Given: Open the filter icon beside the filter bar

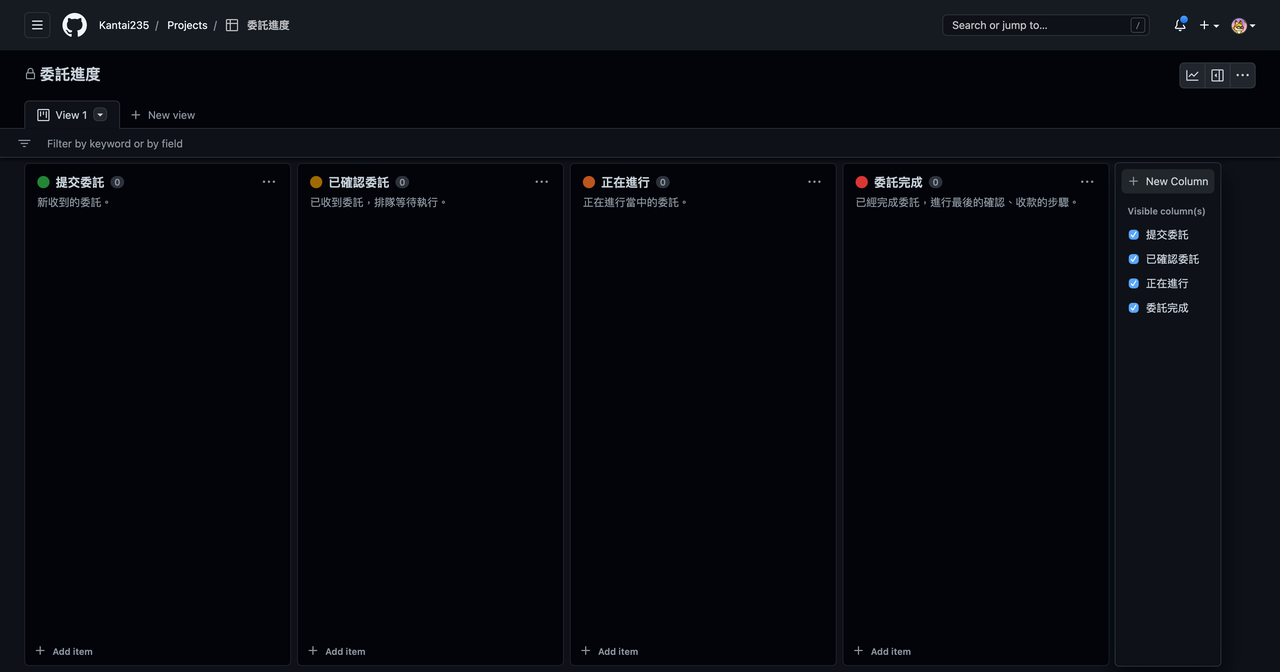Looking at the screenshot, I should click(x=23, y=143).
